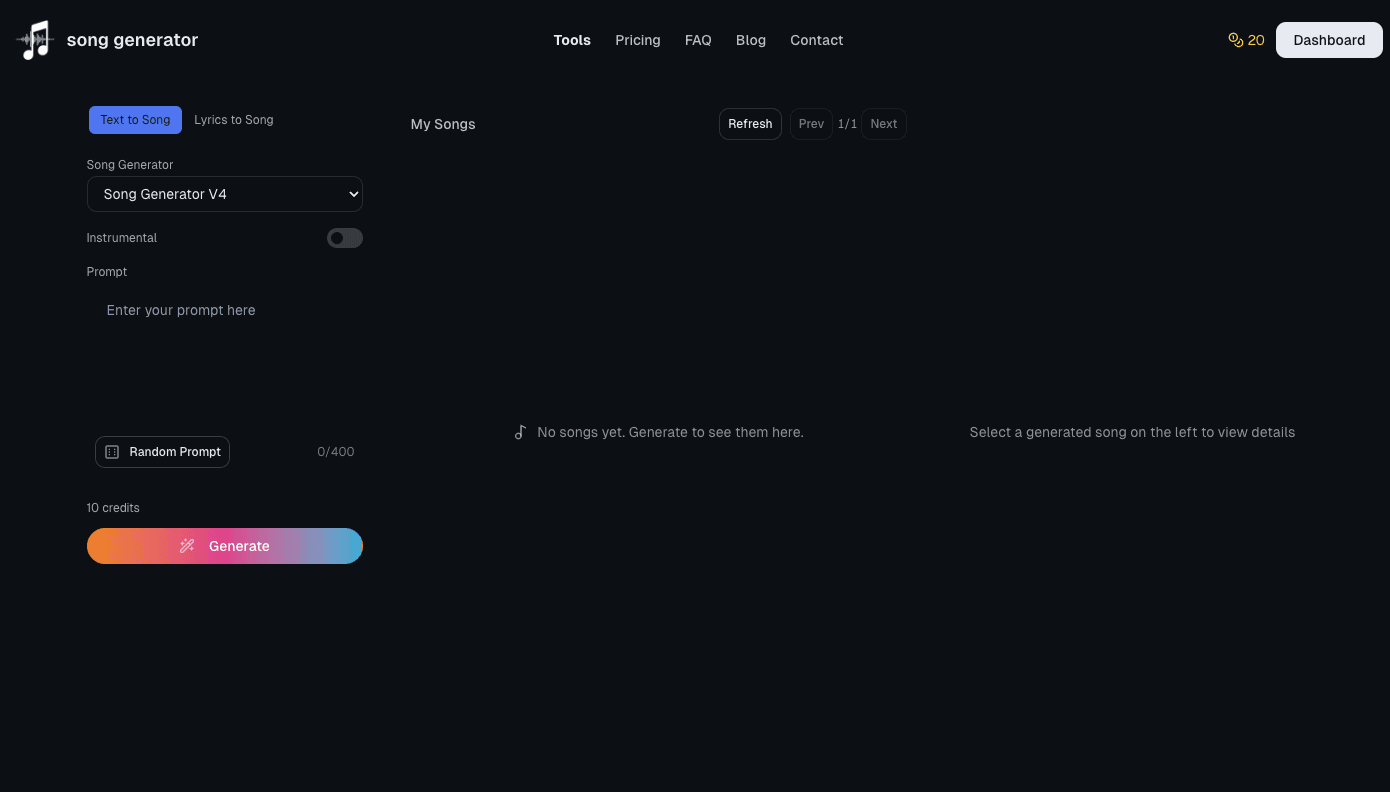Click the music note logo icon
The width and height of the screenshot is (1390, 792).
tap(35, 40)
